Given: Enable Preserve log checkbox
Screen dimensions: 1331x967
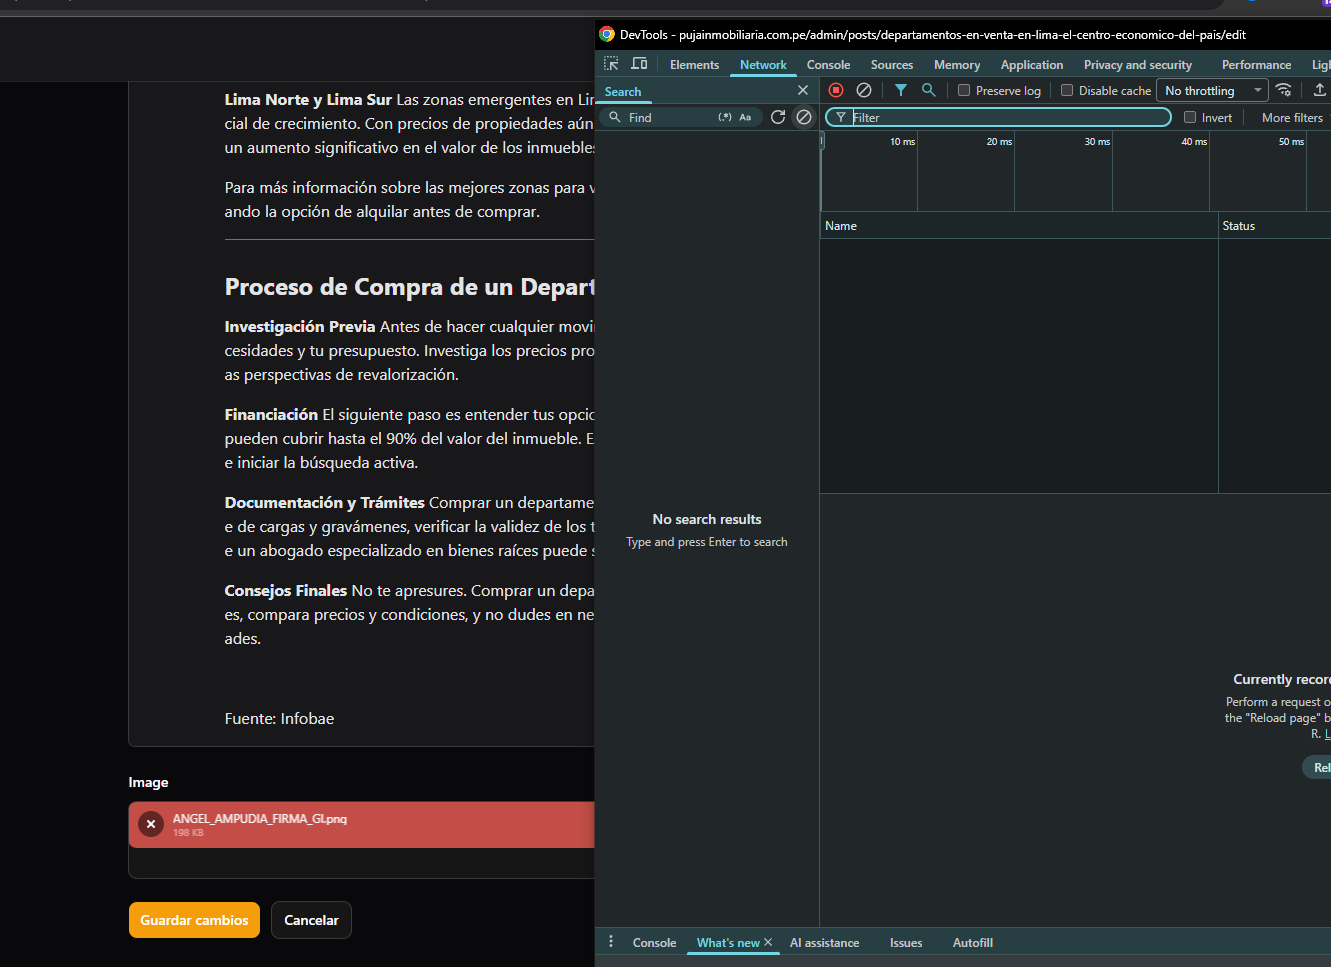Looking at the screenshot, I should 964,90.
